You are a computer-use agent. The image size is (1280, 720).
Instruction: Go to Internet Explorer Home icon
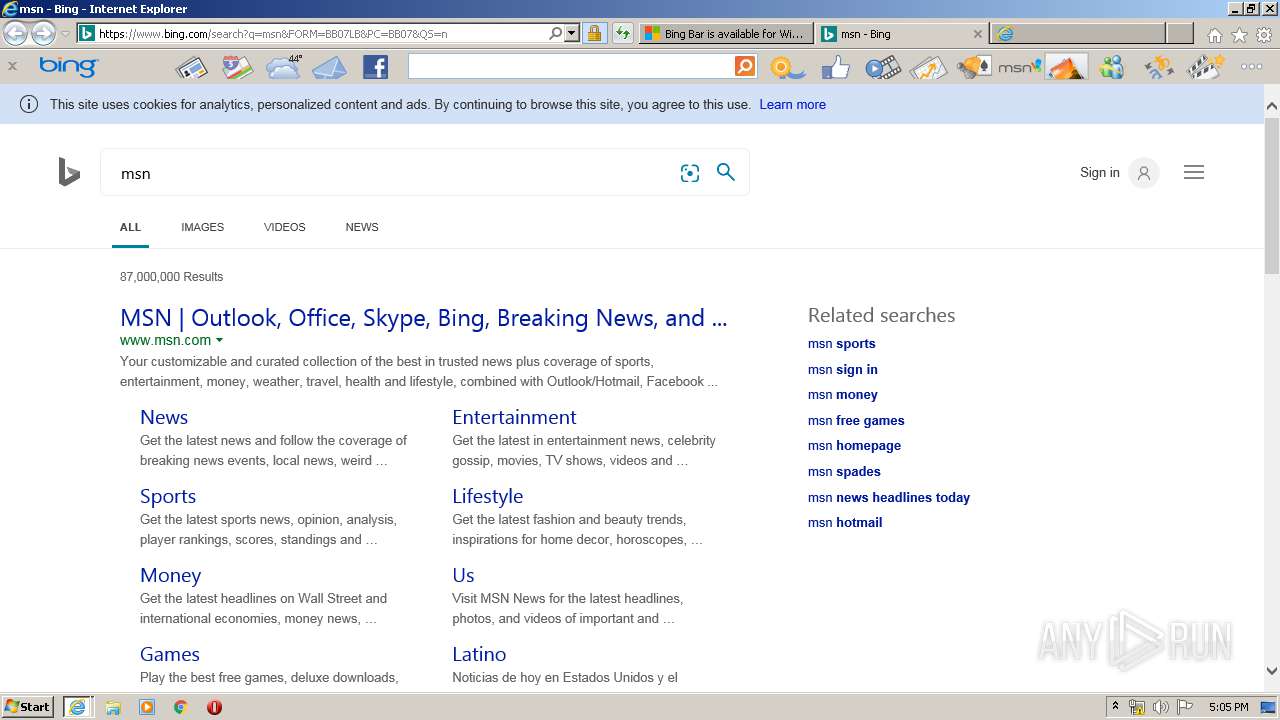click(x=1214, y=35)
